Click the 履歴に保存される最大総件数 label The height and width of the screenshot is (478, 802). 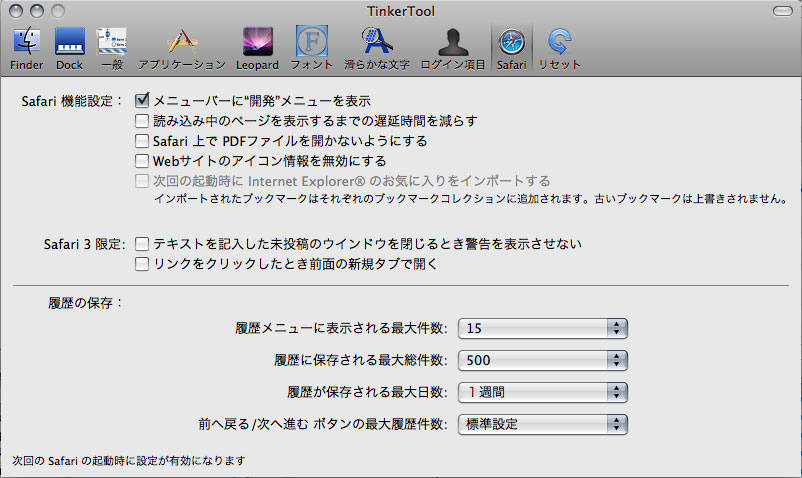click(361, 360)
